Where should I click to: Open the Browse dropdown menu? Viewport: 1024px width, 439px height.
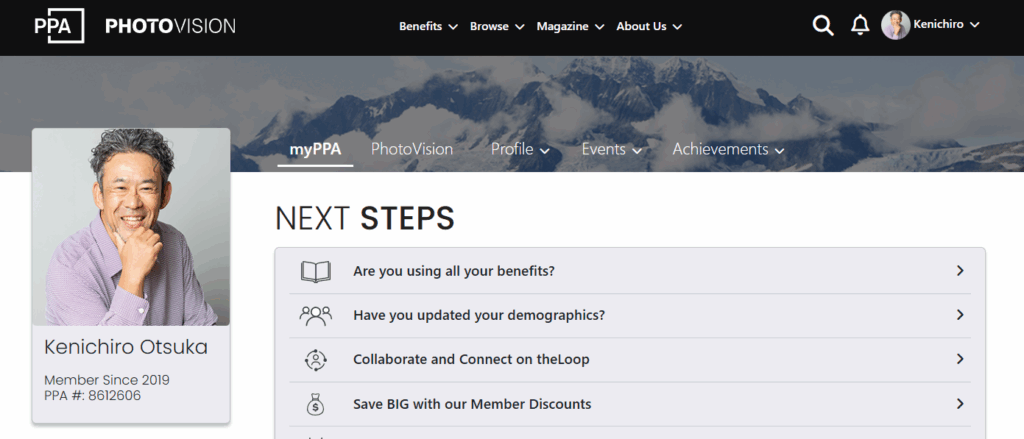(x=497, y=26)
